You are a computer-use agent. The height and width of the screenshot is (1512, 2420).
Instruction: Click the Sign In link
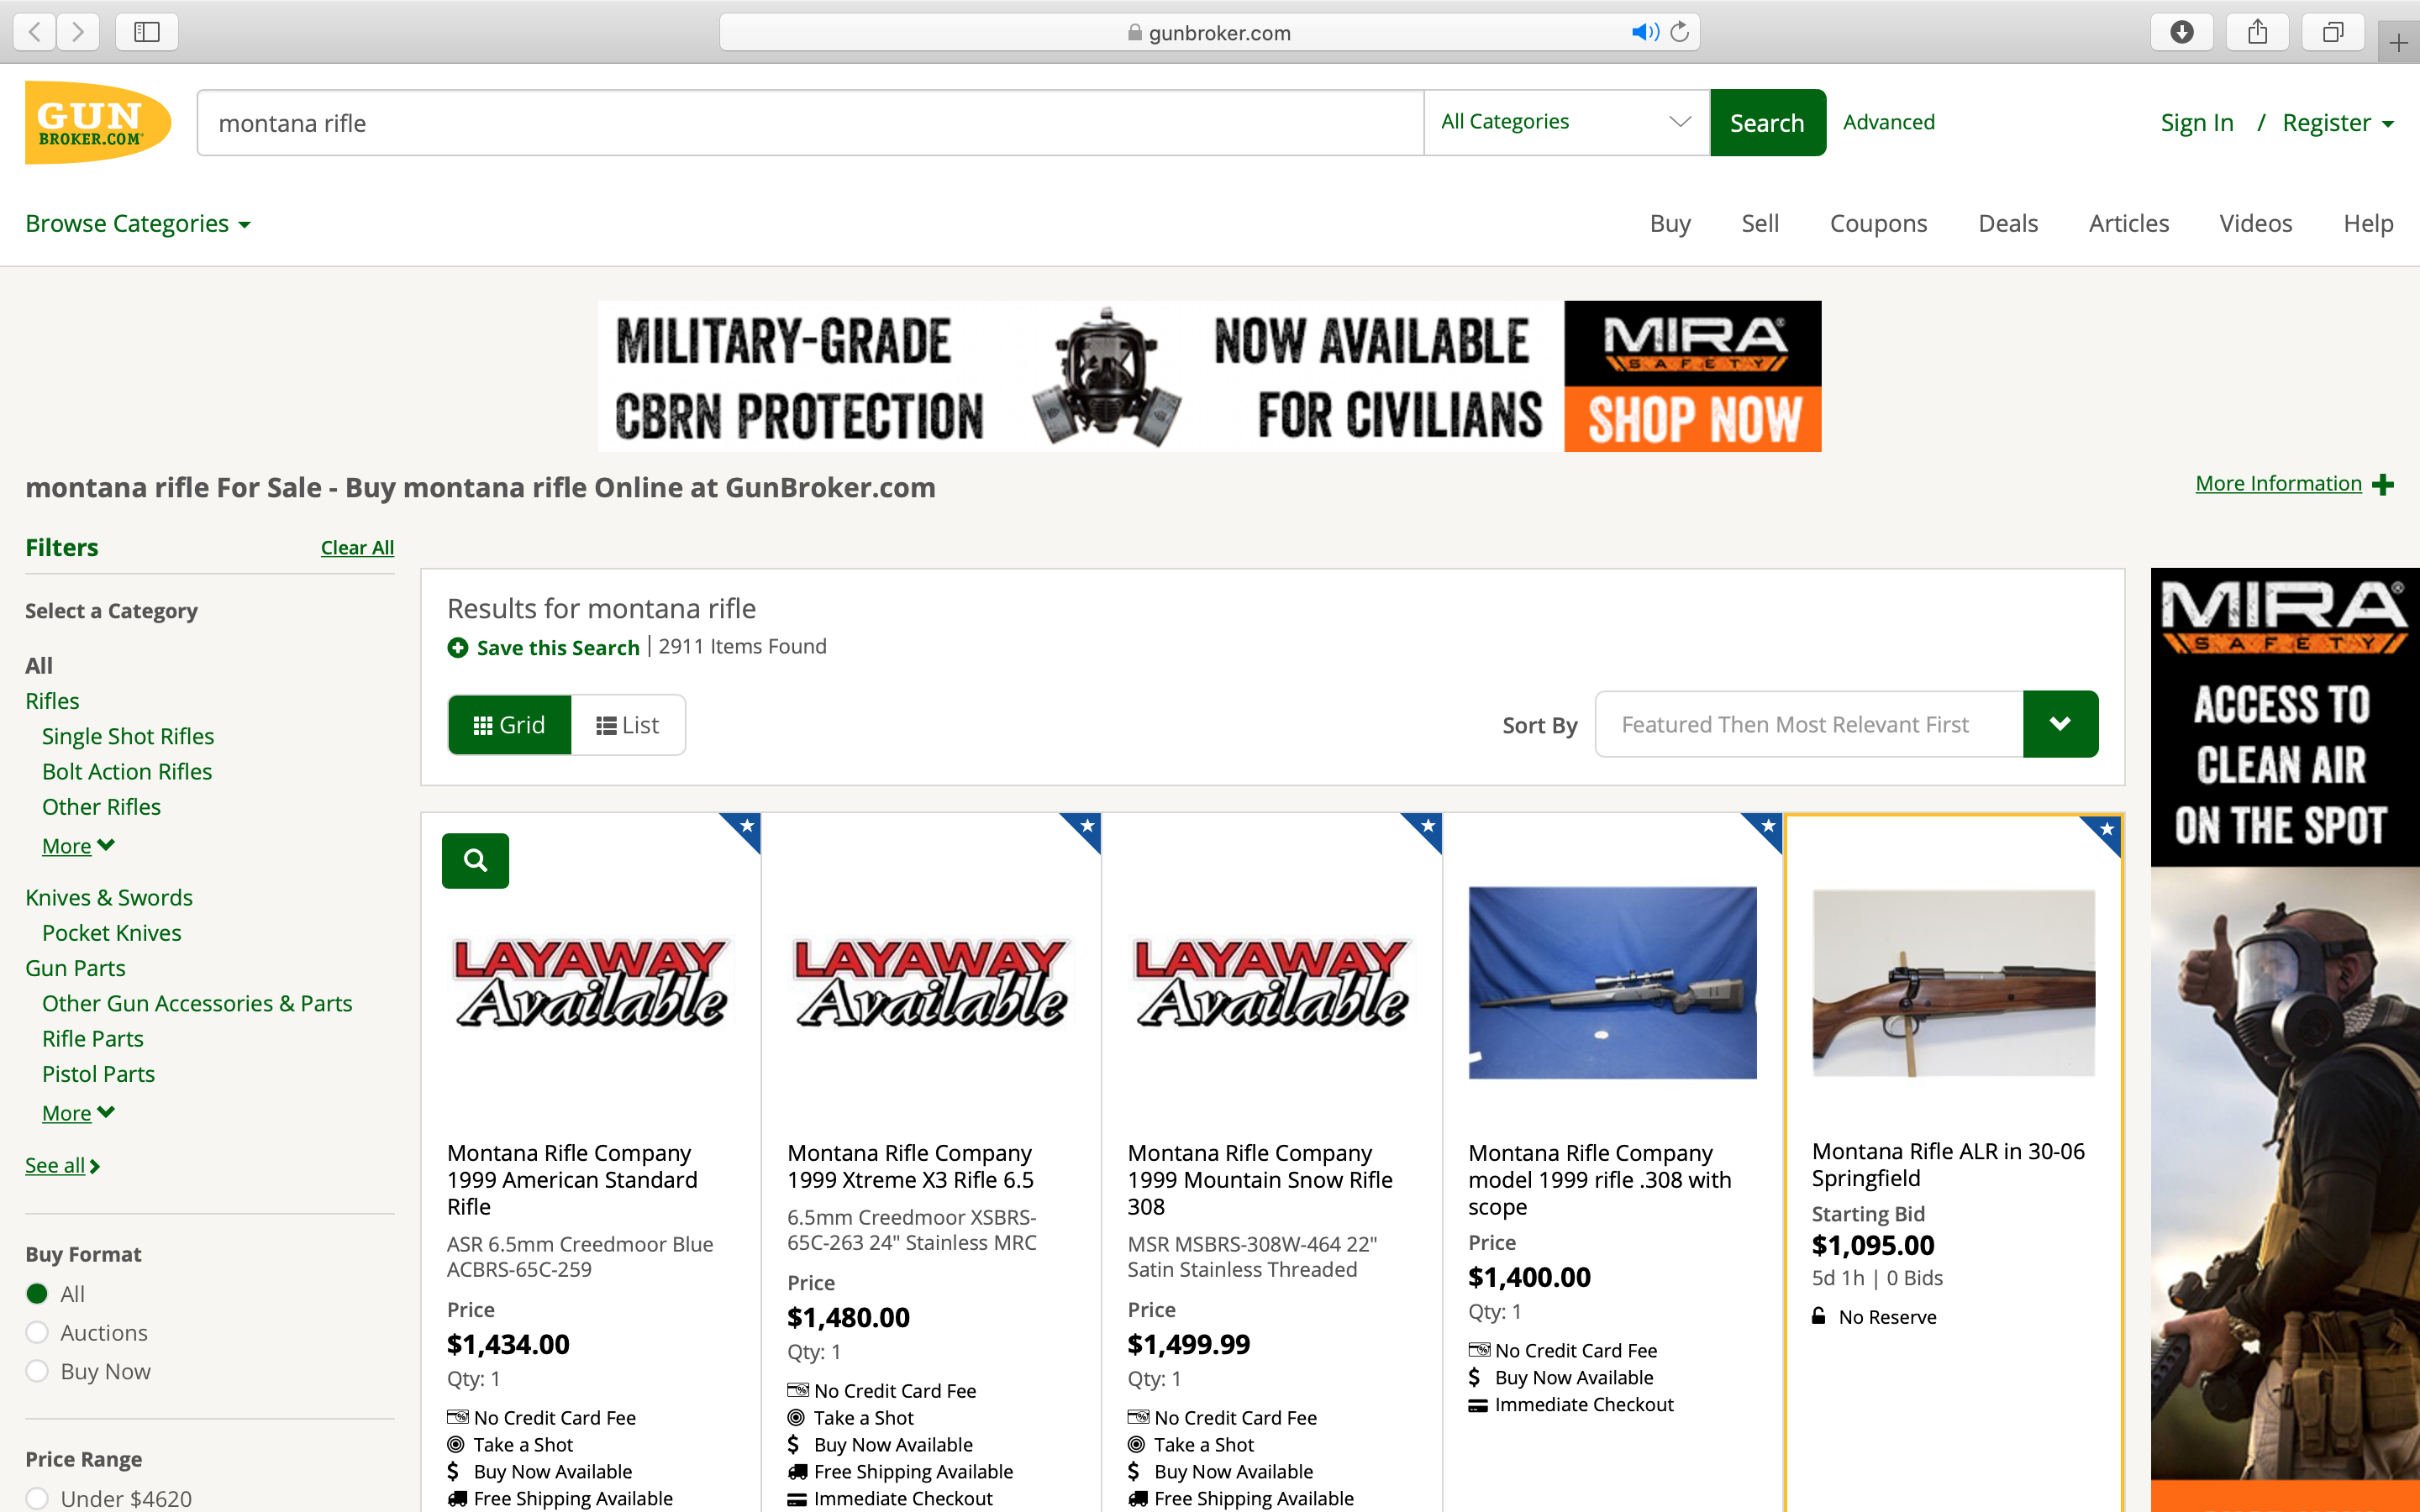pos(2196,123)
